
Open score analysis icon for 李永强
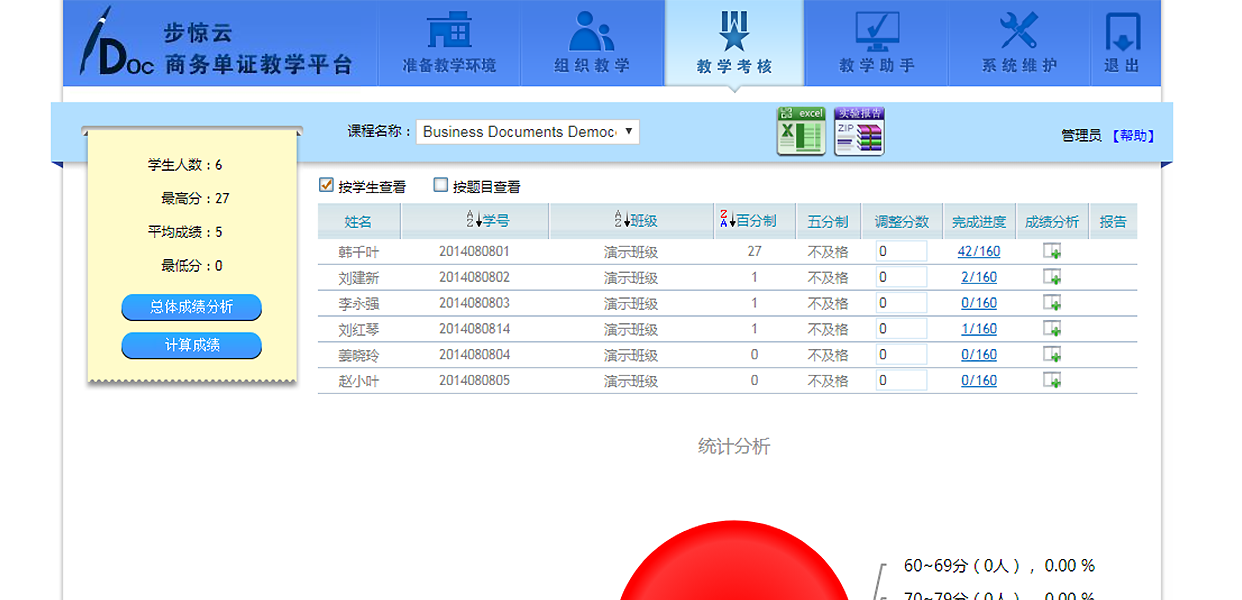pos(1052,303)
